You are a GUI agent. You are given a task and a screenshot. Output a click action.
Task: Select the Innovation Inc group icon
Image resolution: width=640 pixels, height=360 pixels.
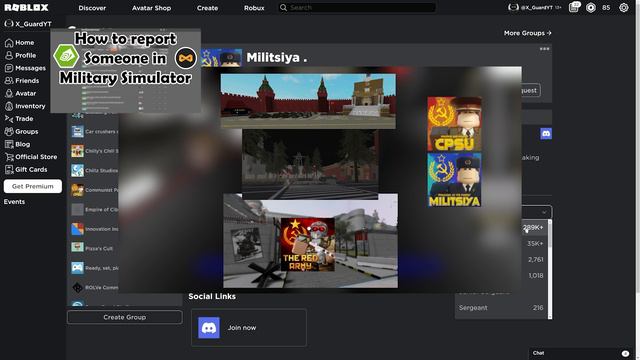[x=77, y=229]
